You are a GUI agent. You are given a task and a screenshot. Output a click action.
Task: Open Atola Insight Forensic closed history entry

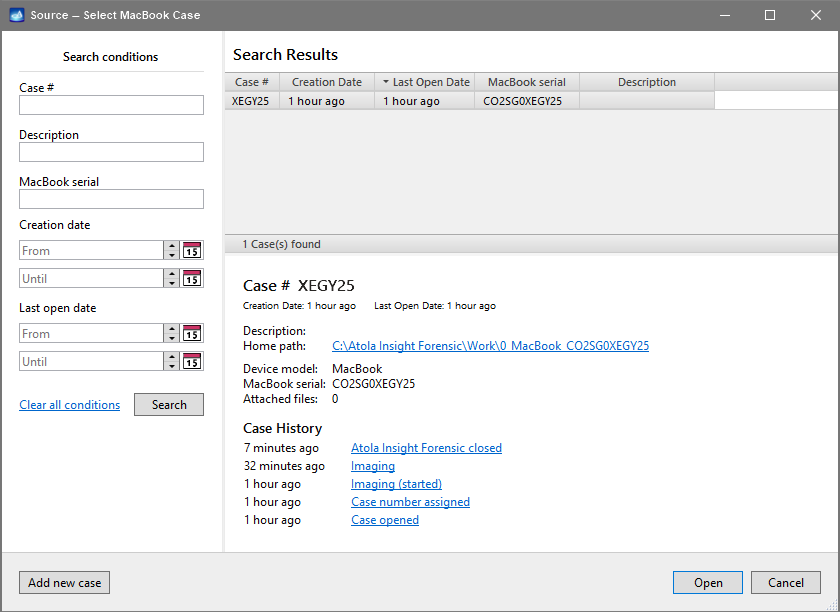[426, 448]
